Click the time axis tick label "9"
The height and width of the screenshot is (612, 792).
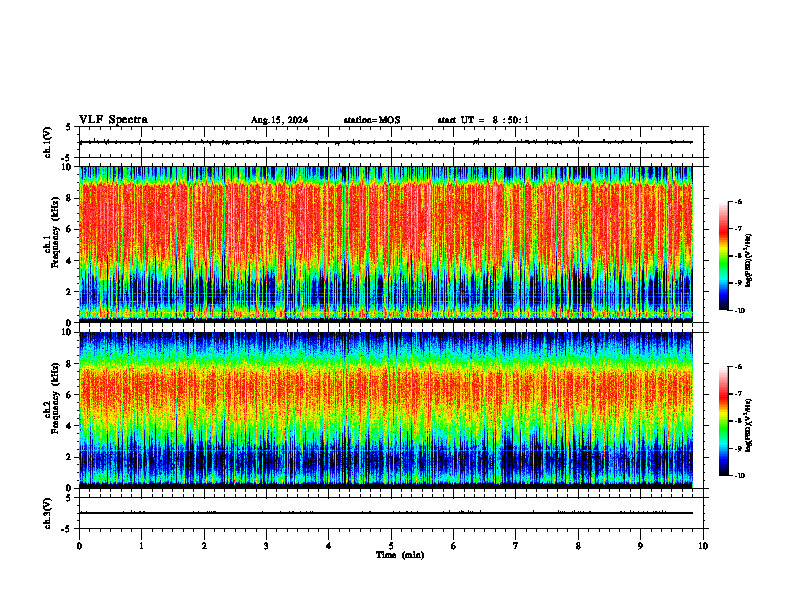(x=640, y=546)
